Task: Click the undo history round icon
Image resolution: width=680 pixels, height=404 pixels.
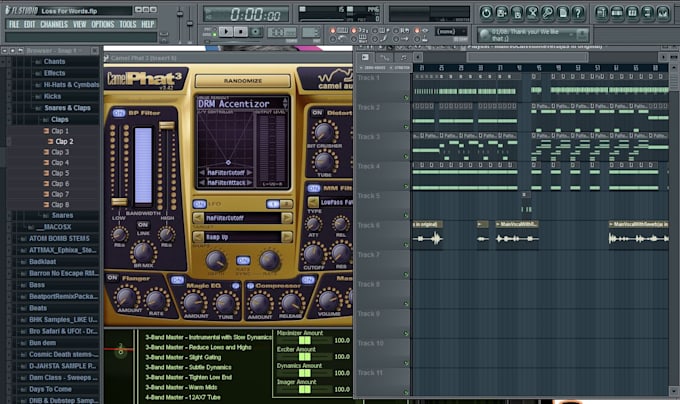Action: coord(486,13)
